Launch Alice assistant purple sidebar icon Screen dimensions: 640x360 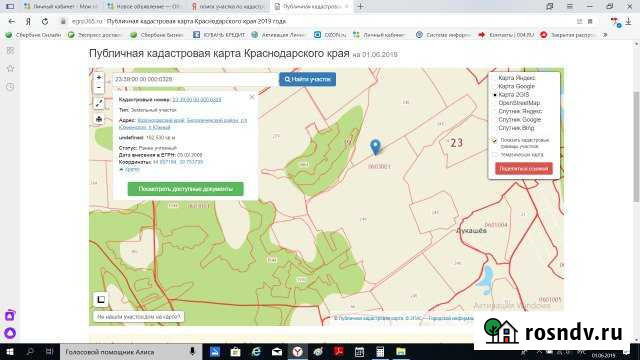click(10, 333)
